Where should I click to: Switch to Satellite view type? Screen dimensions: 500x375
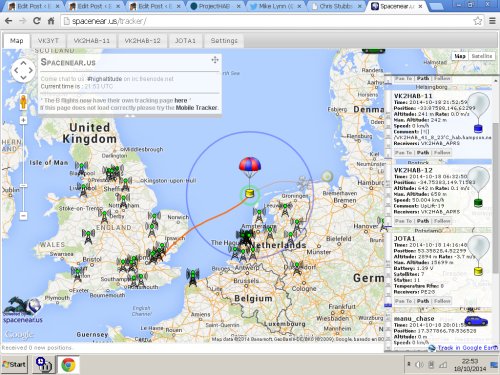[x=482, y=56]
